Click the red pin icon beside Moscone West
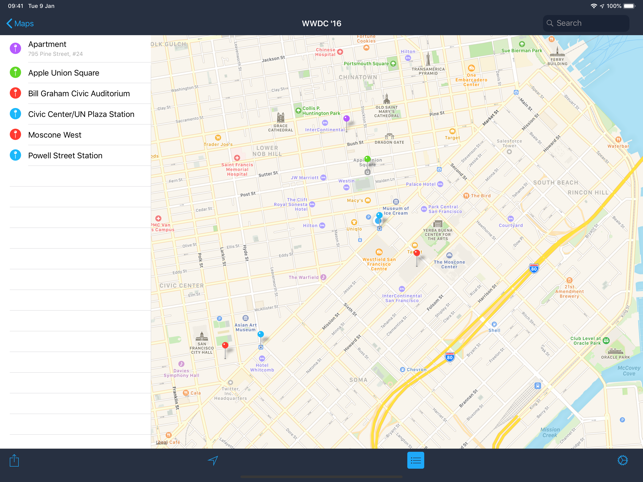The image size is (643, 482). (15, 135)
